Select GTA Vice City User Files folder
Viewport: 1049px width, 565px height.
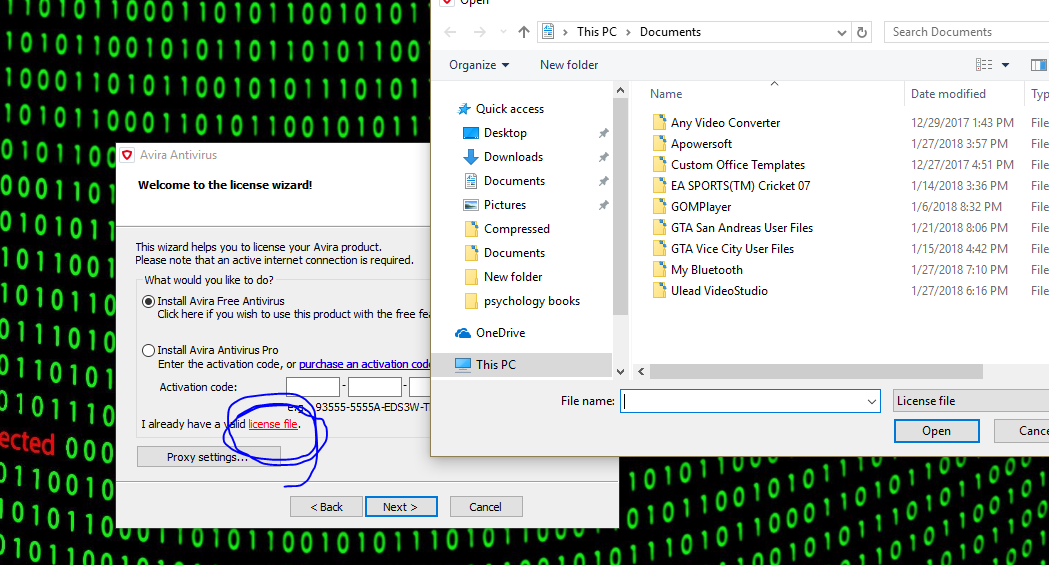click(x=733, y=249)
